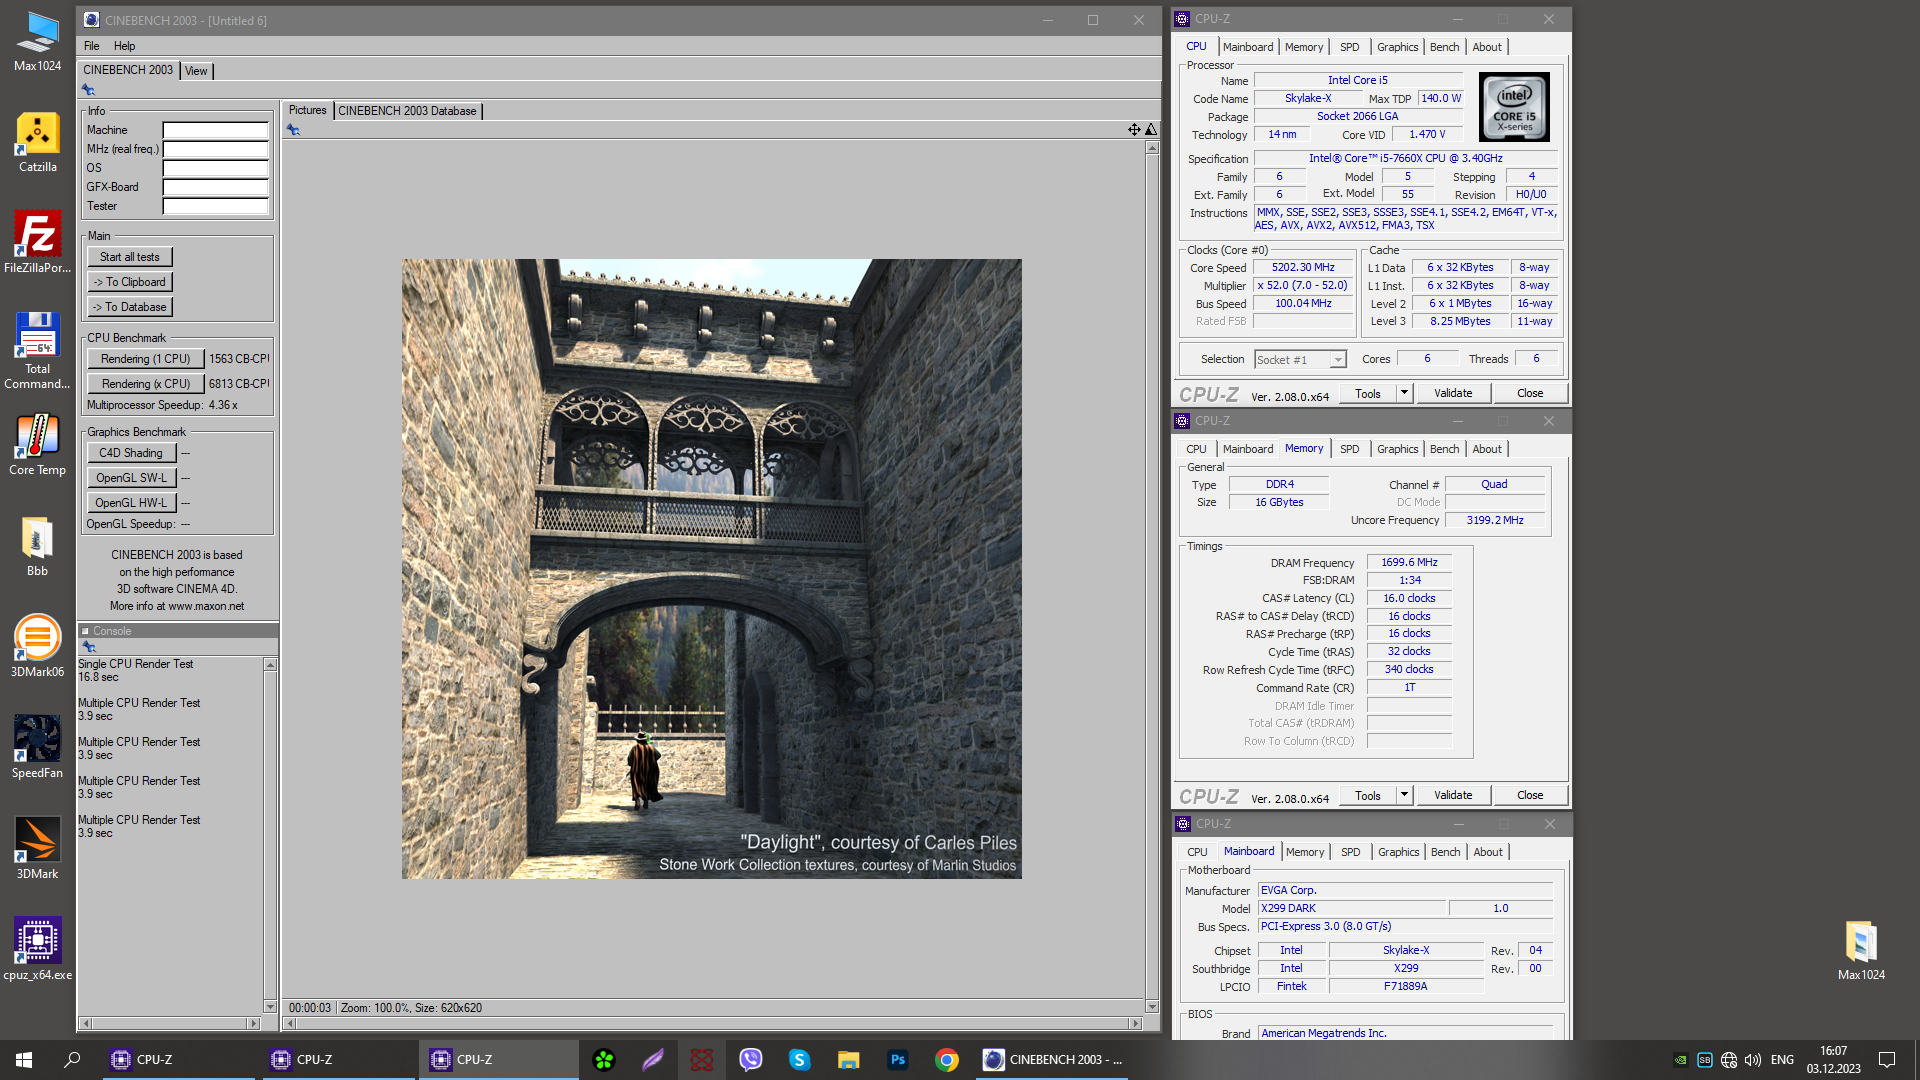Image resolution: width=1920 pixels, height=1080 pixels.
Task: Click Validate in CPU-Z CPU window
Action: click(x=1453, y=393)
